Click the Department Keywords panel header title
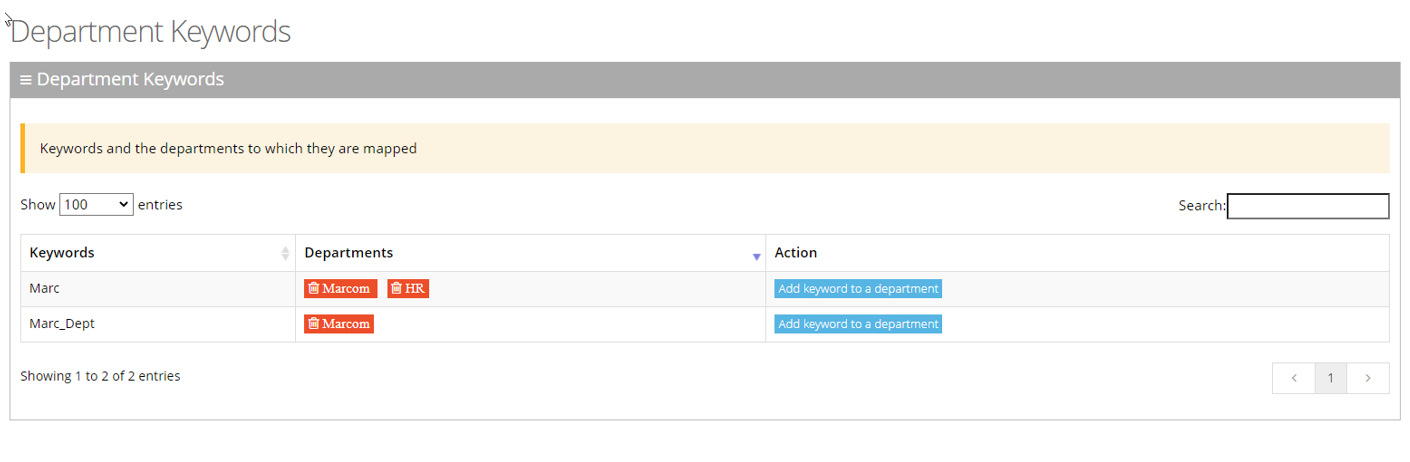Screen dimensions: 1410x462 coord(130,80)
